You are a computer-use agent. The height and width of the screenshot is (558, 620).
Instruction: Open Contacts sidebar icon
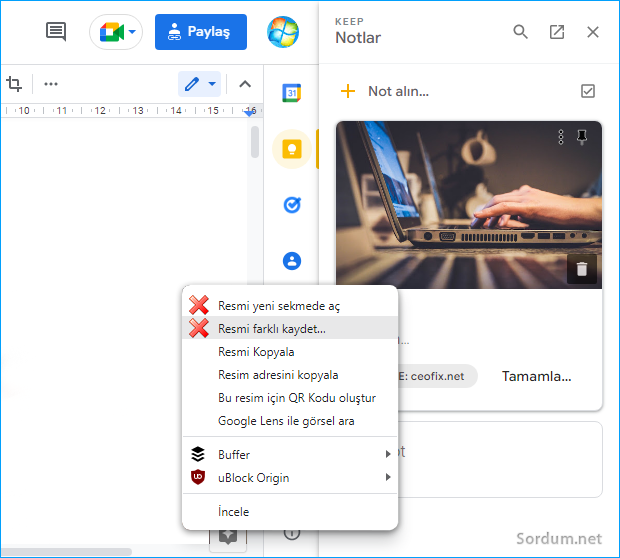point(292,261)
